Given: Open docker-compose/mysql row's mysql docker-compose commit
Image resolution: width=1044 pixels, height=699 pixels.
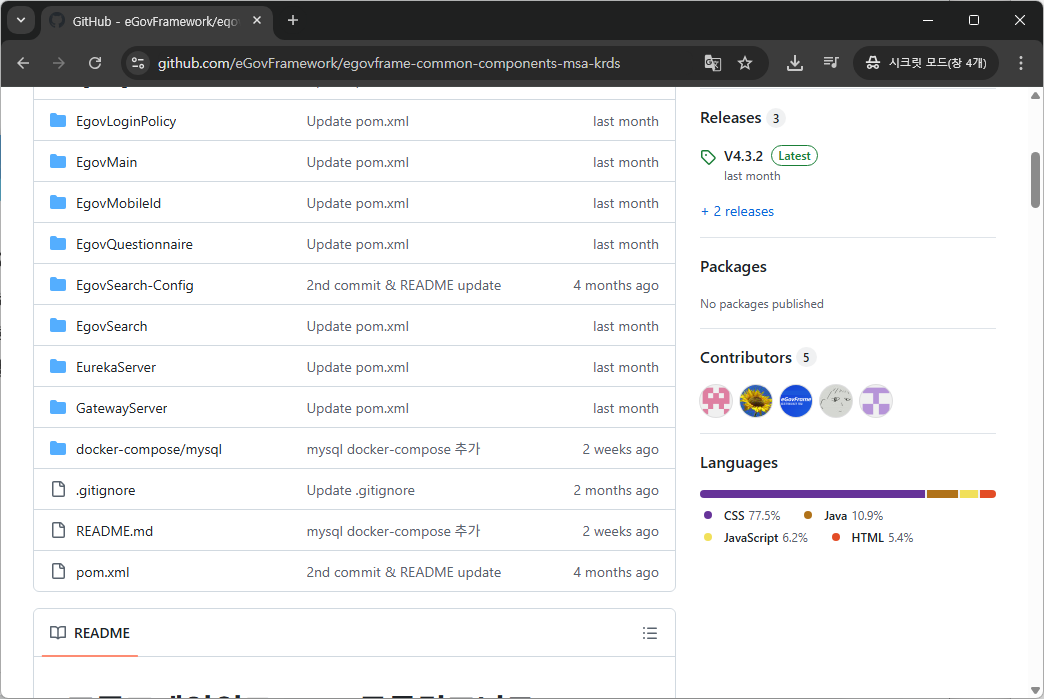Looking at the screenshot, I should pyautogui.click(x=393, y=449).
